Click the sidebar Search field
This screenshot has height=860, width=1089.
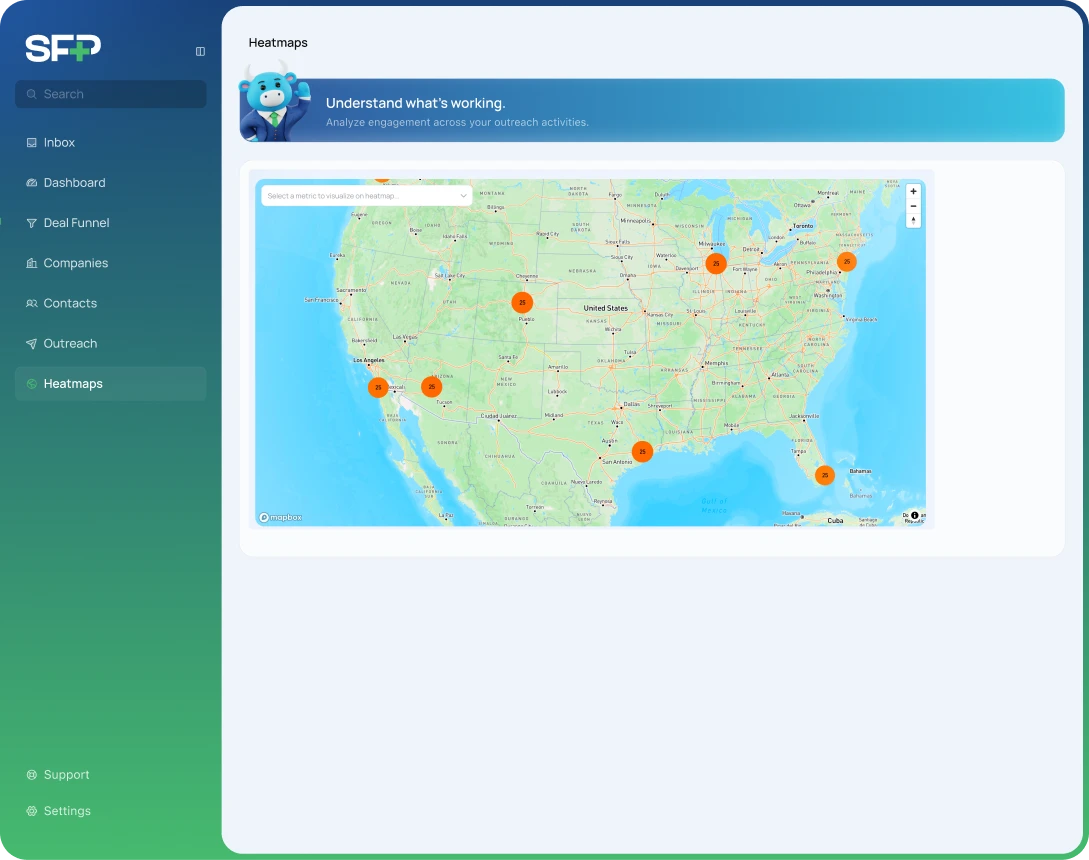[110, 94]
